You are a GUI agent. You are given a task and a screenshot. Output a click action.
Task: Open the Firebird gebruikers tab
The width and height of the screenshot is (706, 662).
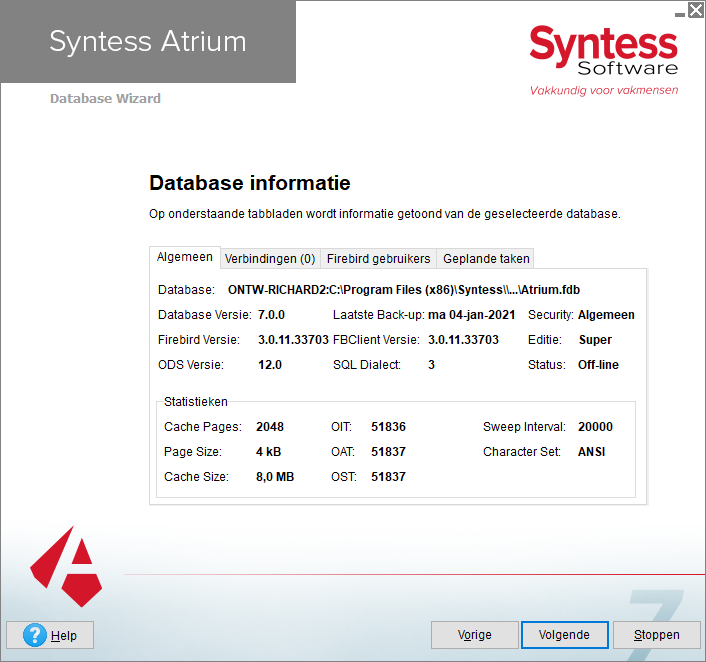378,259
